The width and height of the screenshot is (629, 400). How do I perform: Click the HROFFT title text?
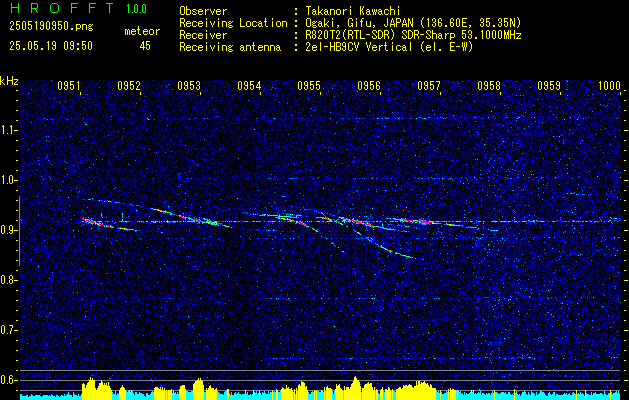click(62, 8)
